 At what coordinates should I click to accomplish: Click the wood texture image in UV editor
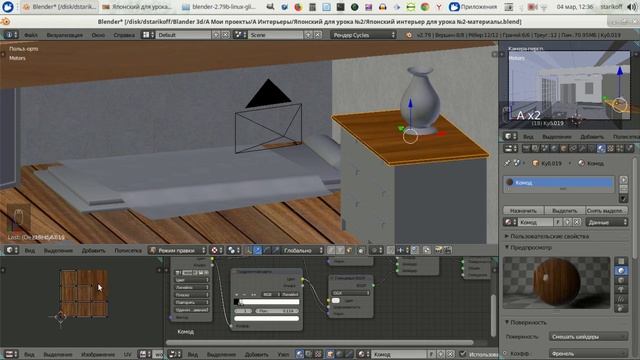click(x=84, y=293)
